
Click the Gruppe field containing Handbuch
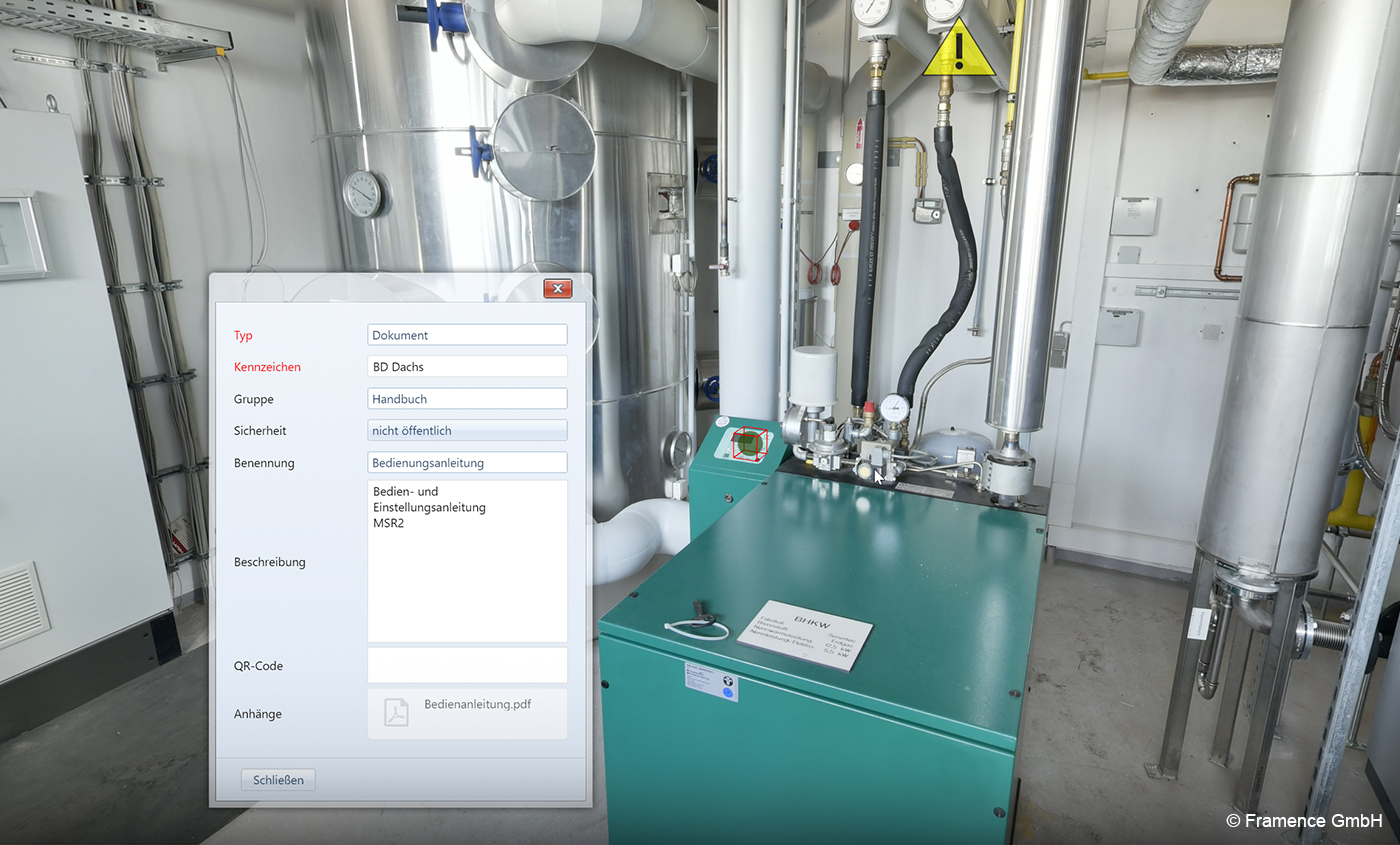coord(467,399)
